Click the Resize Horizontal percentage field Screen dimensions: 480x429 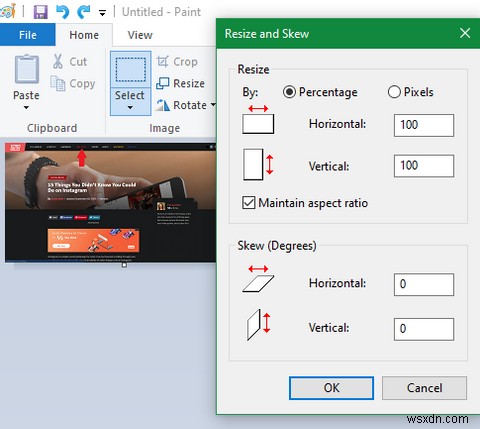[424, 125]
